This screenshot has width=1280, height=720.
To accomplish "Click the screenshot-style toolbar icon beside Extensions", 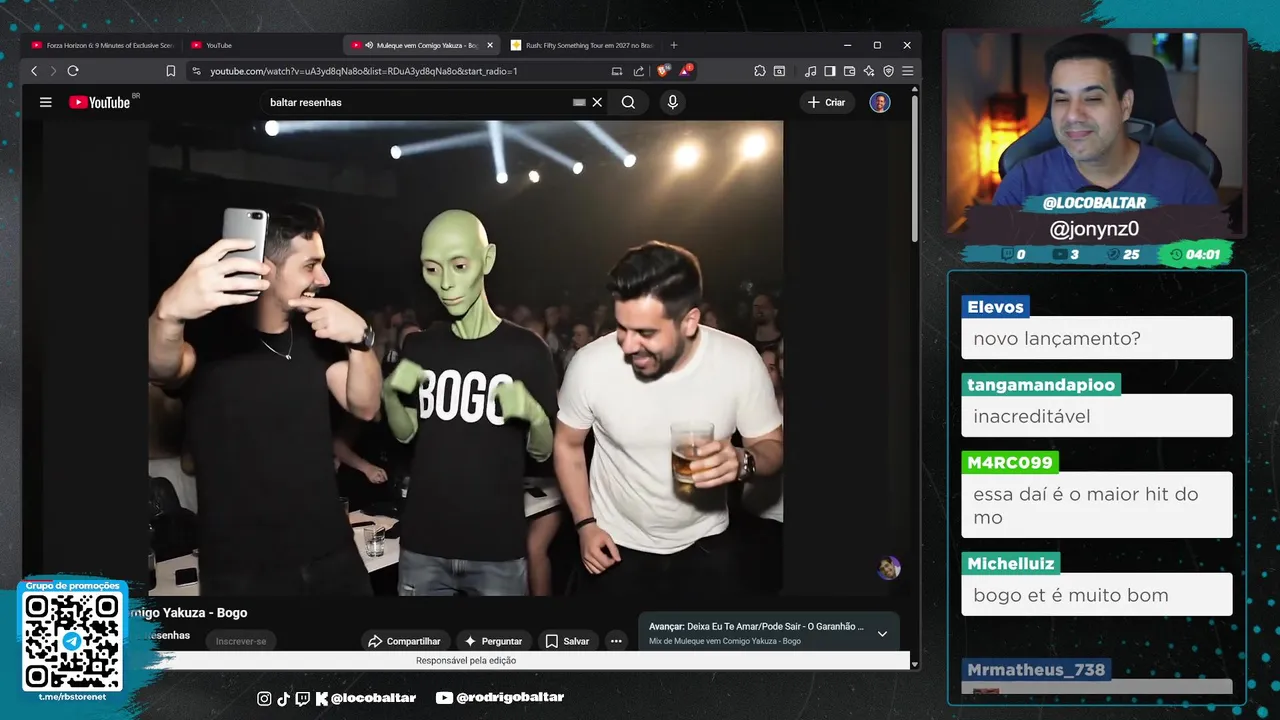I will [x=779, y=71].
